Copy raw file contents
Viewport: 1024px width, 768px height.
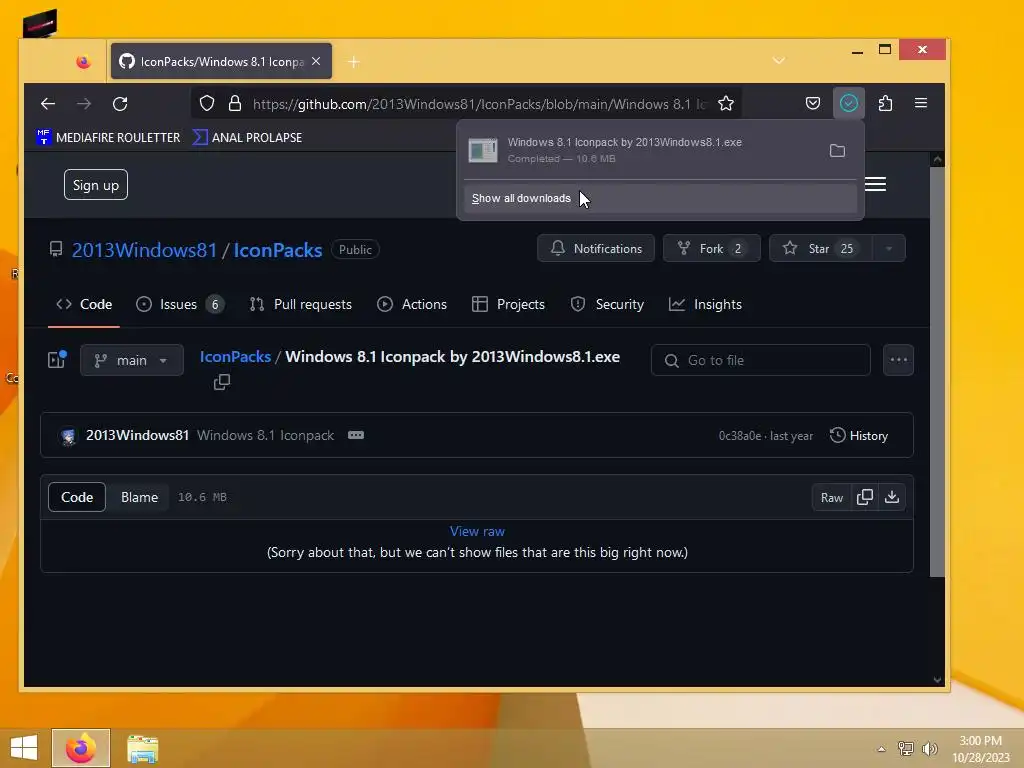(865, 497)
